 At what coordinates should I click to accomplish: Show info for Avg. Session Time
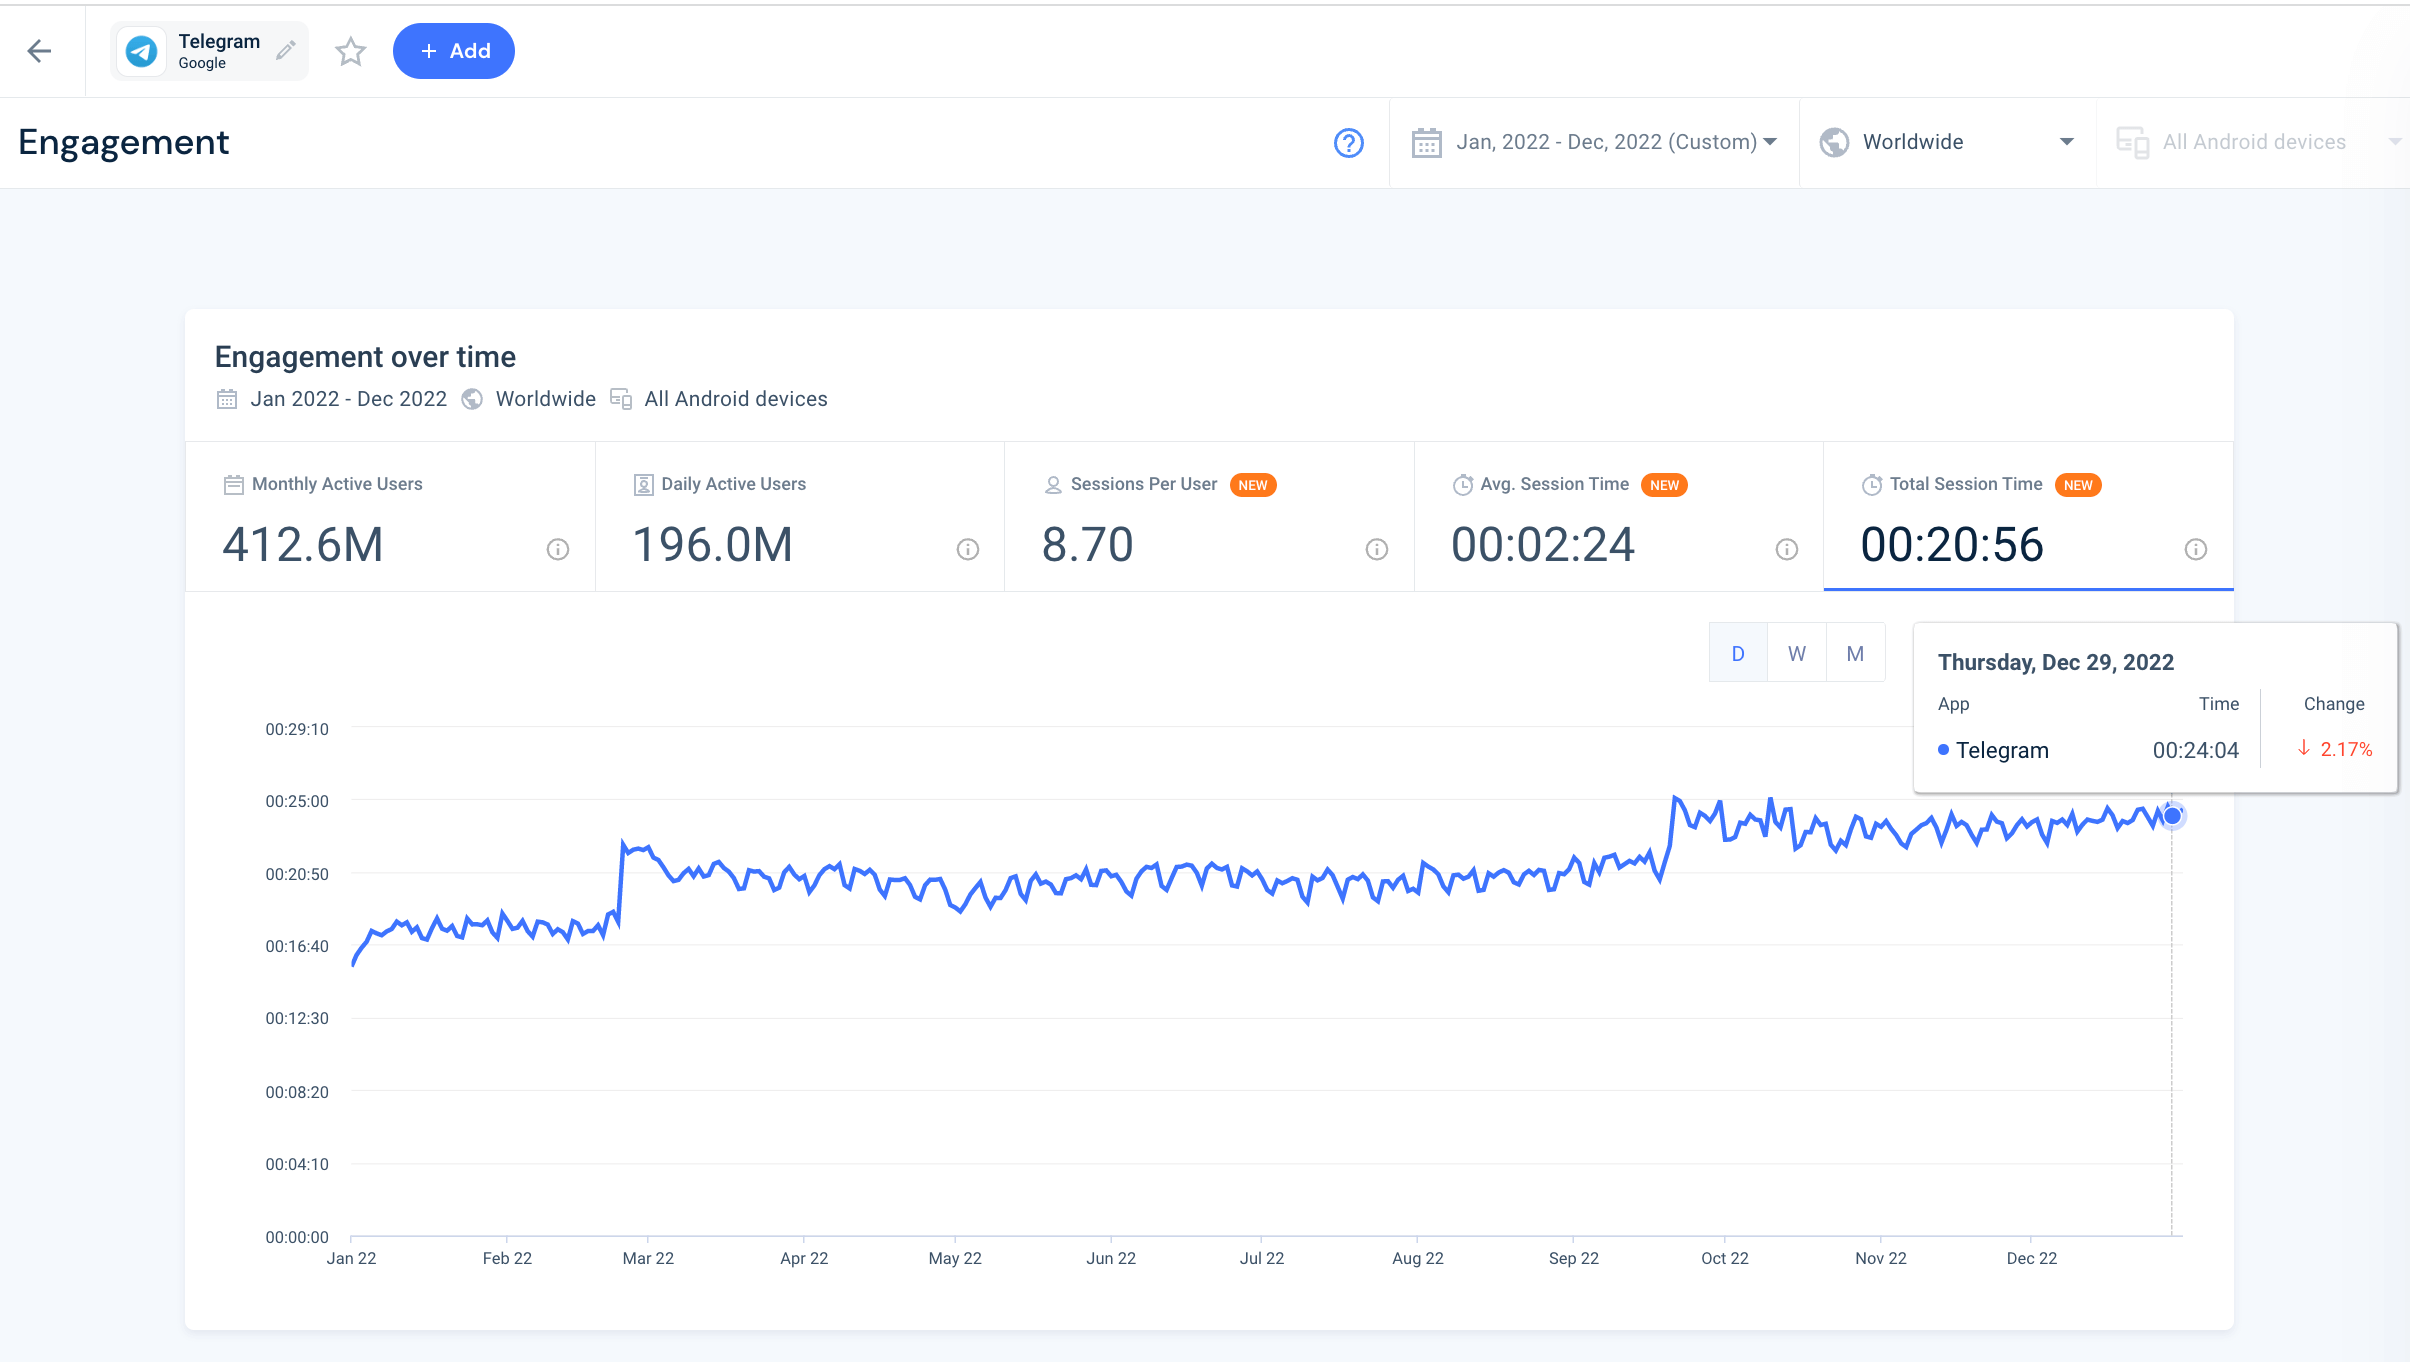pos(1787,549)
